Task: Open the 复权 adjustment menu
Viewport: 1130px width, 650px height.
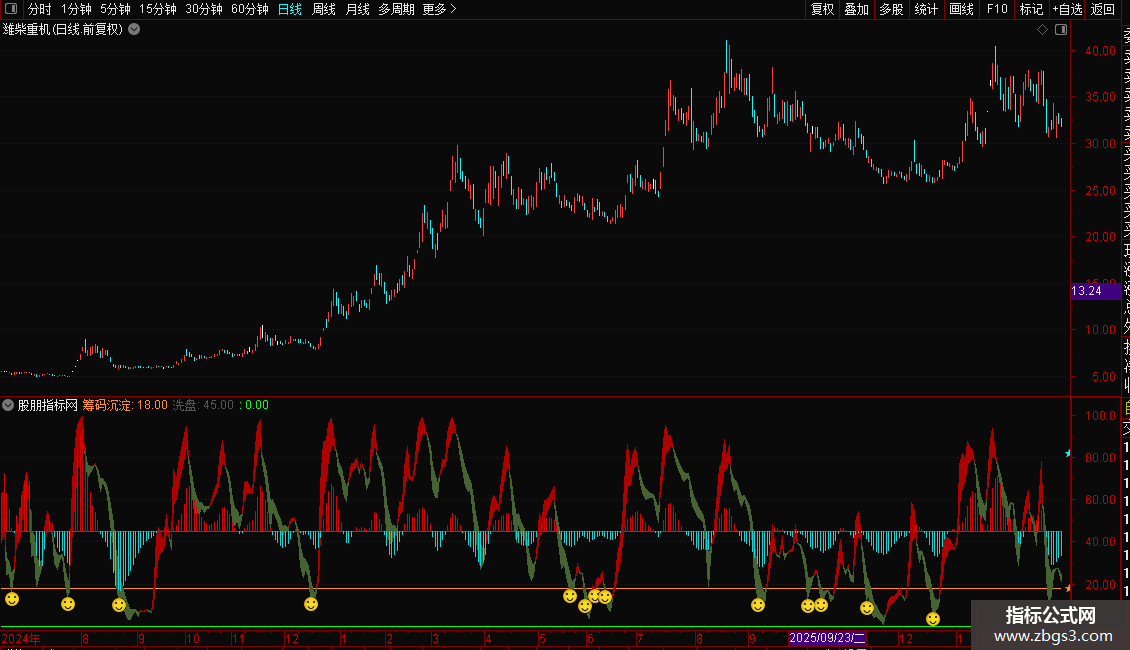Action: tap(822, 9)
